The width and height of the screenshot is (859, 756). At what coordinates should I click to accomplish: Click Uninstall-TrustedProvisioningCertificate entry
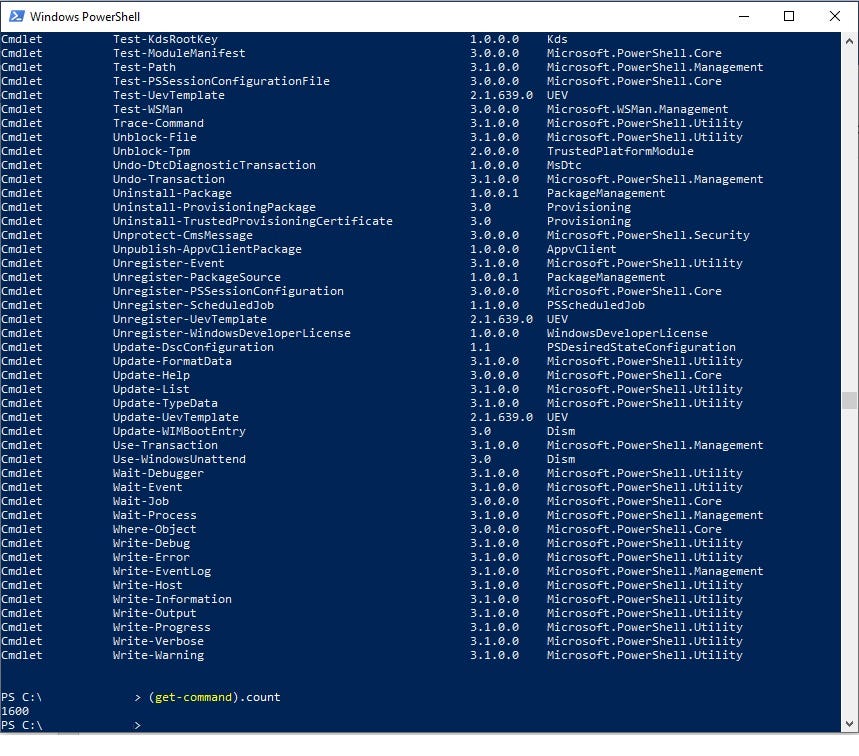click(253, 221)
